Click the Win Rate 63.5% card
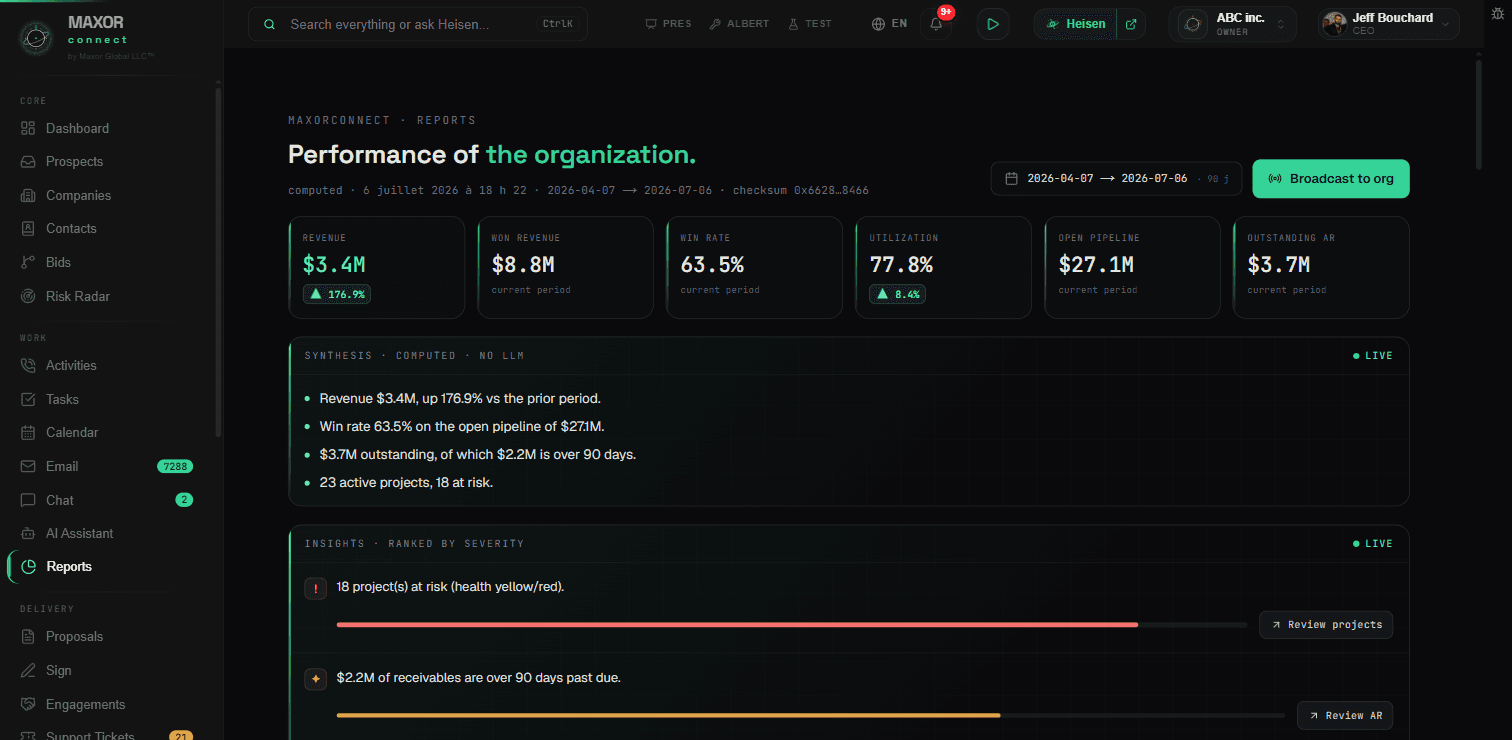1512x740 pixels. 754,268
